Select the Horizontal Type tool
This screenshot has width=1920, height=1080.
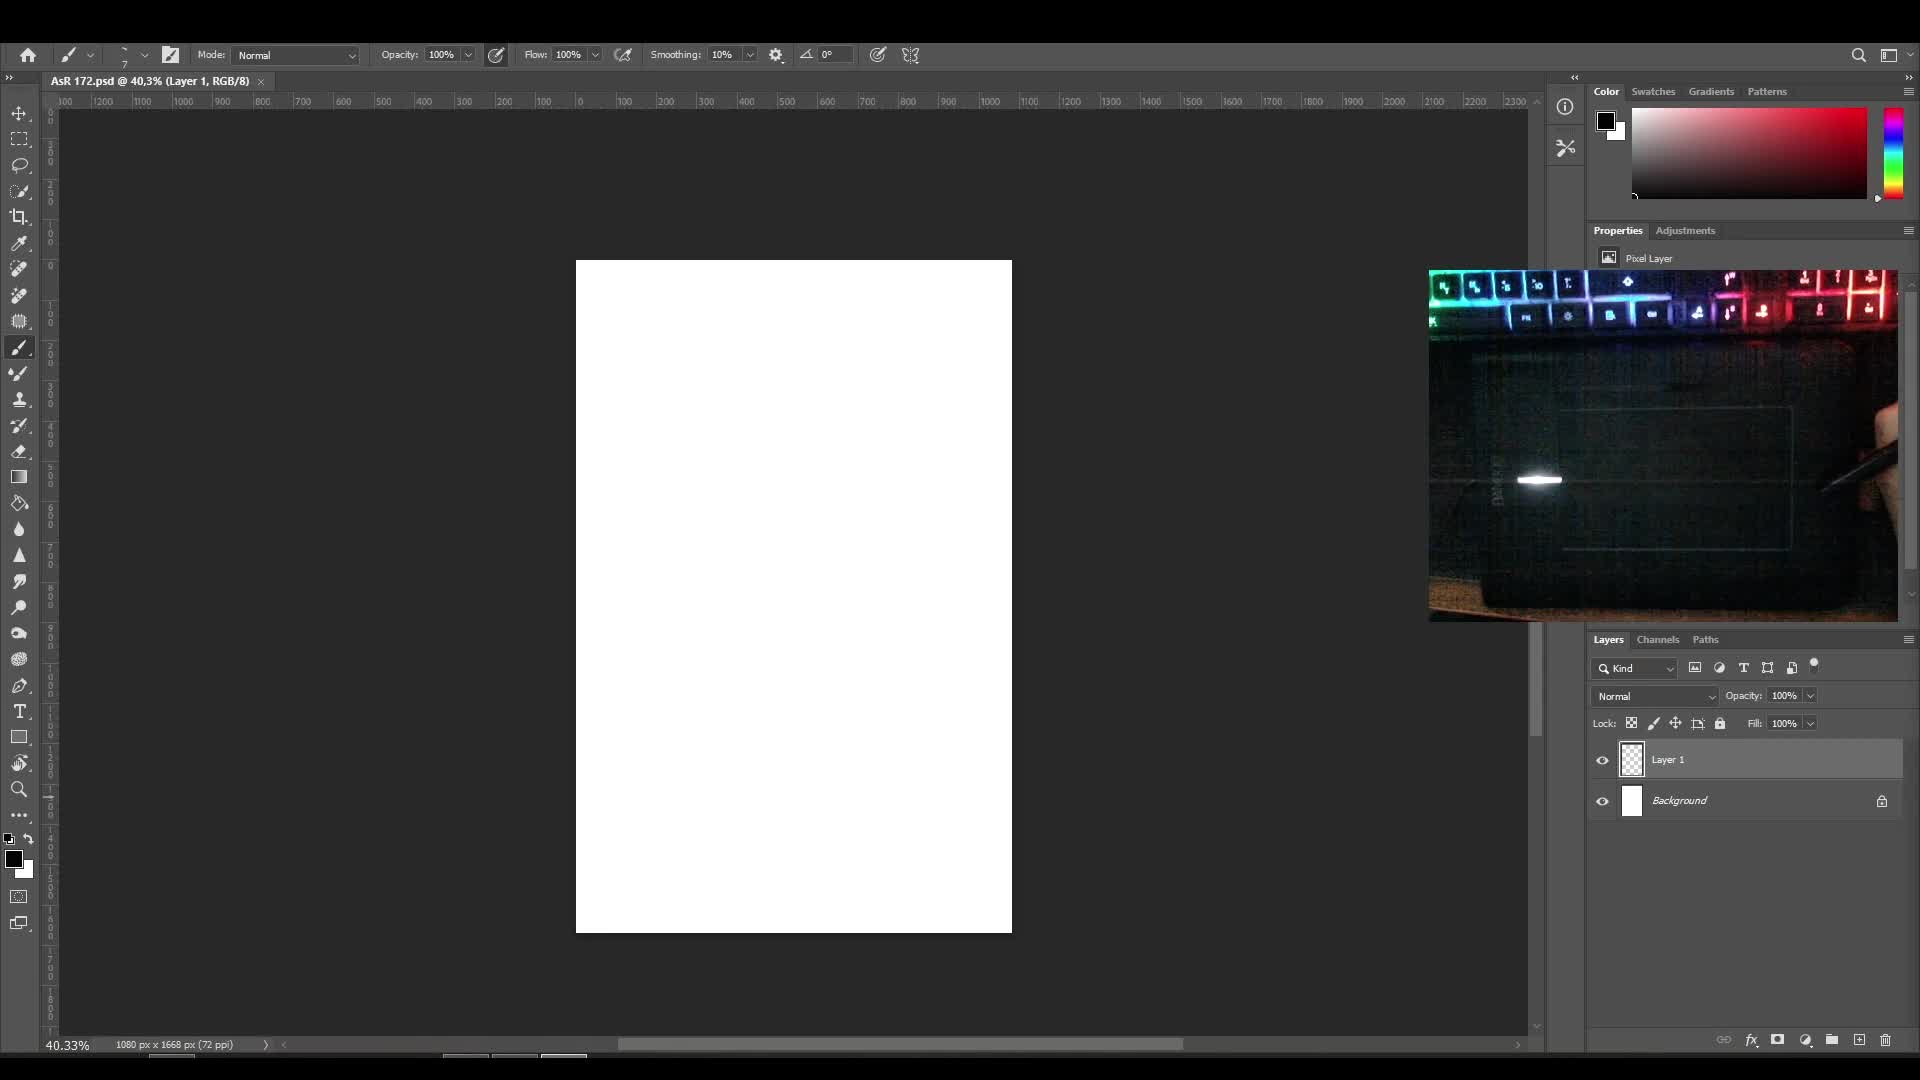pos(19,711)
